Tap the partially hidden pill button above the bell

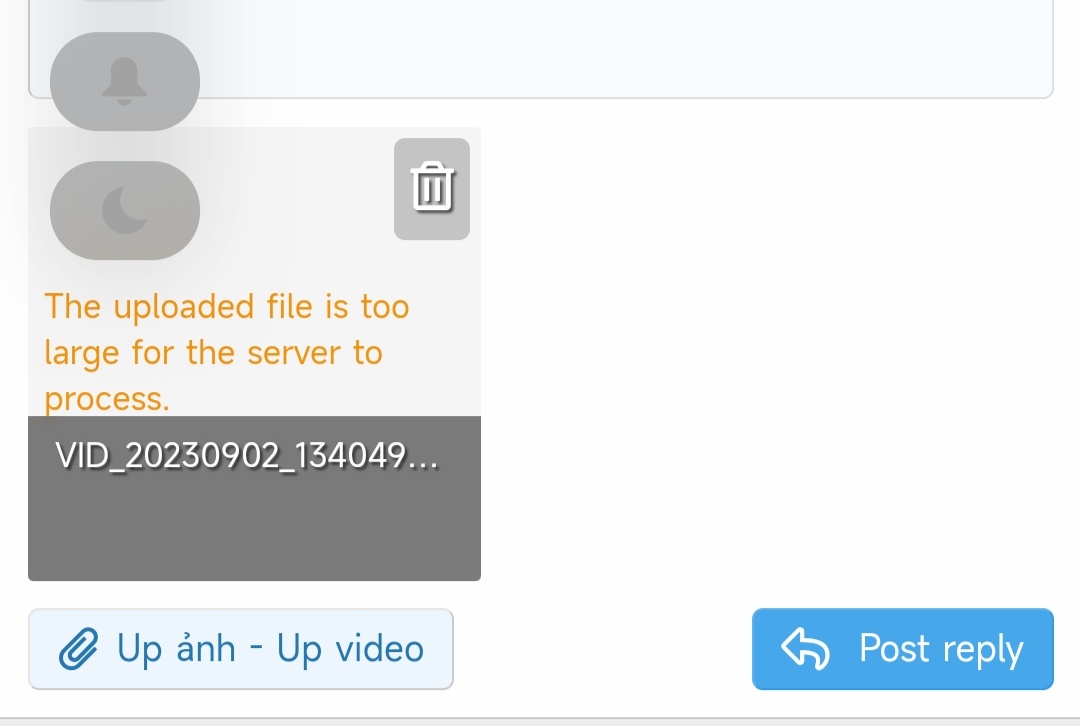[x=125, y=0]
